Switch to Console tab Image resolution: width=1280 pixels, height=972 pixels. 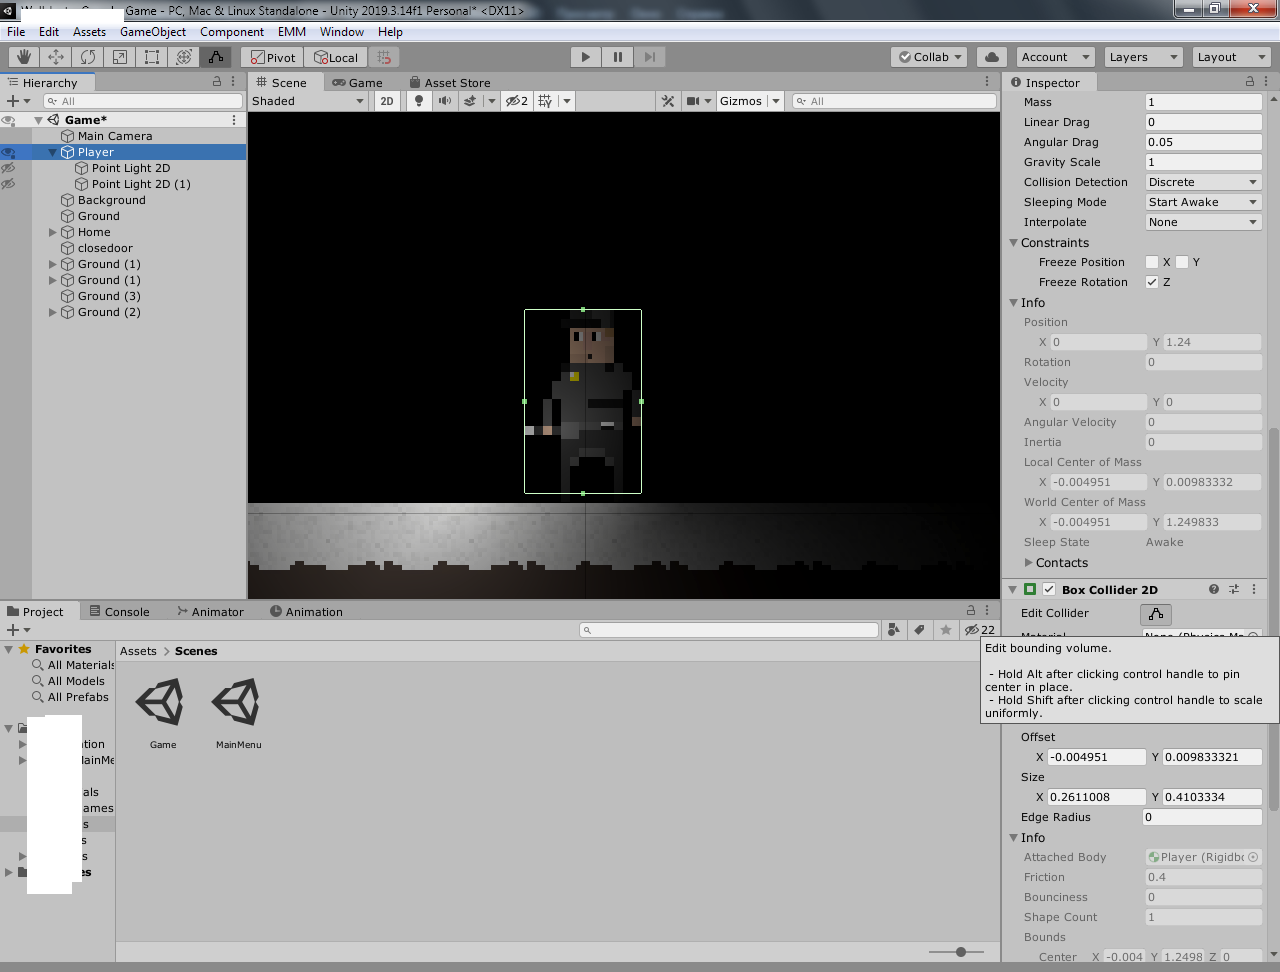pos(119,612)
